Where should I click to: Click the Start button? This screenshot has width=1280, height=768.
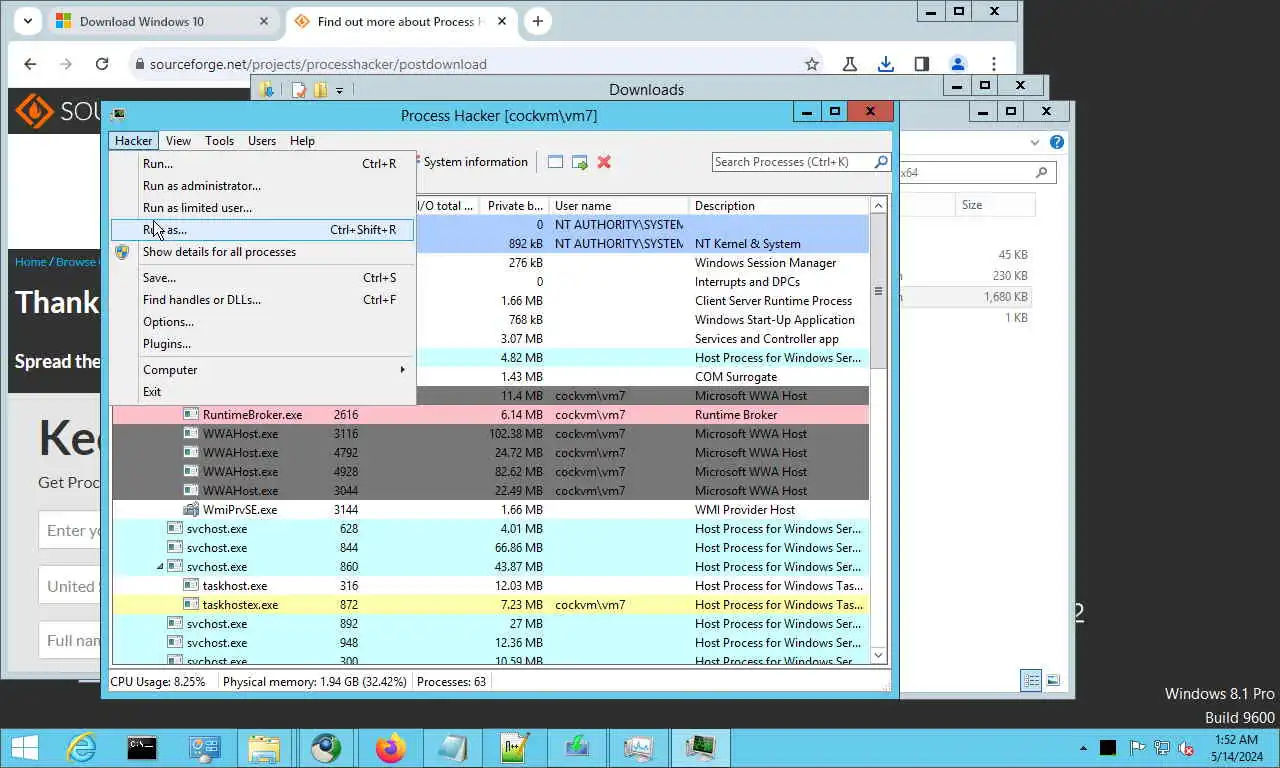coord(24,748)
